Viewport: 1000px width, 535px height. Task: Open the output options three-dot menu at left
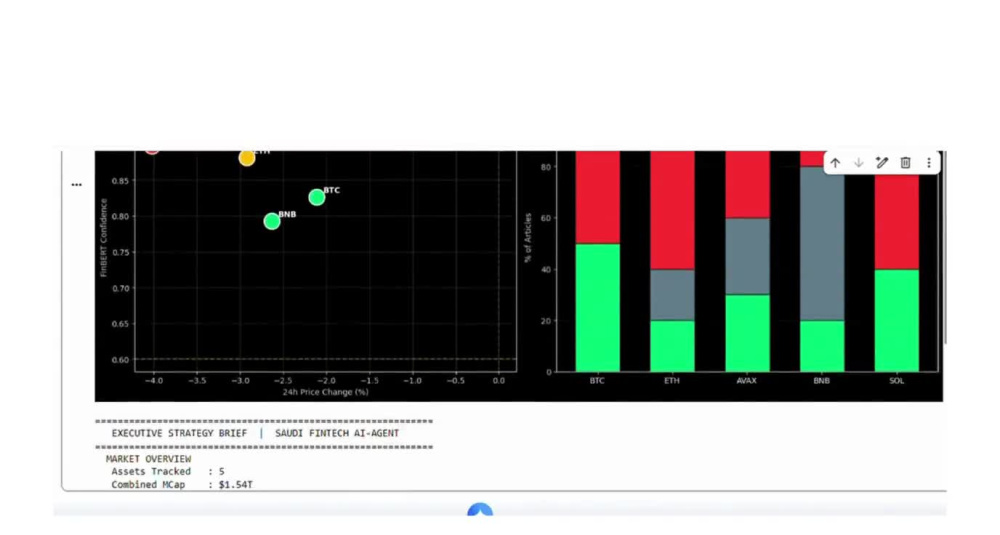tap(77, 185)
